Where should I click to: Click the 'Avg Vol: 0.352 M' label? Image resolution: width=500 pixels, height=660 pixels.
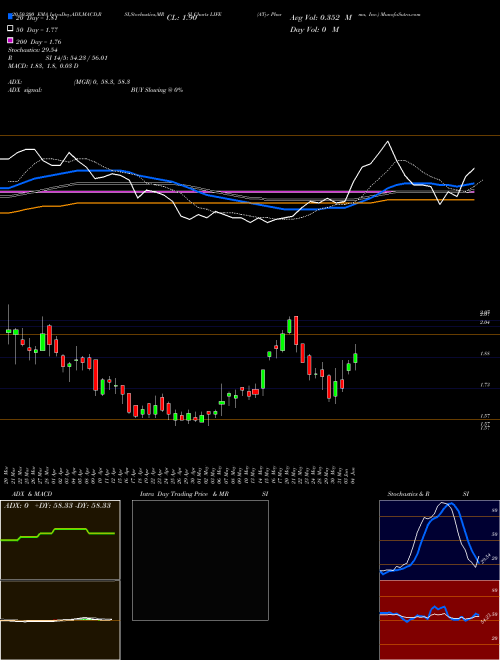coord(321,18)
